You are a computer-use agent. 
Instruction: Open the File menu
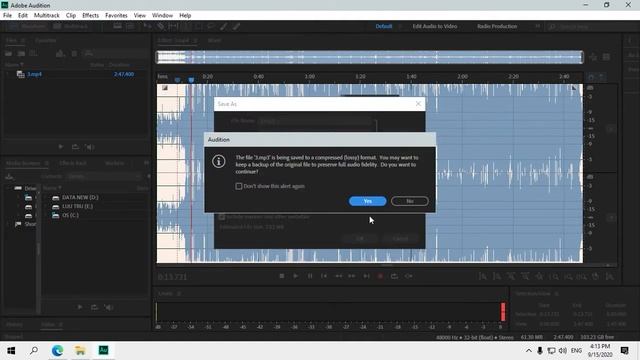coord(7,15)
